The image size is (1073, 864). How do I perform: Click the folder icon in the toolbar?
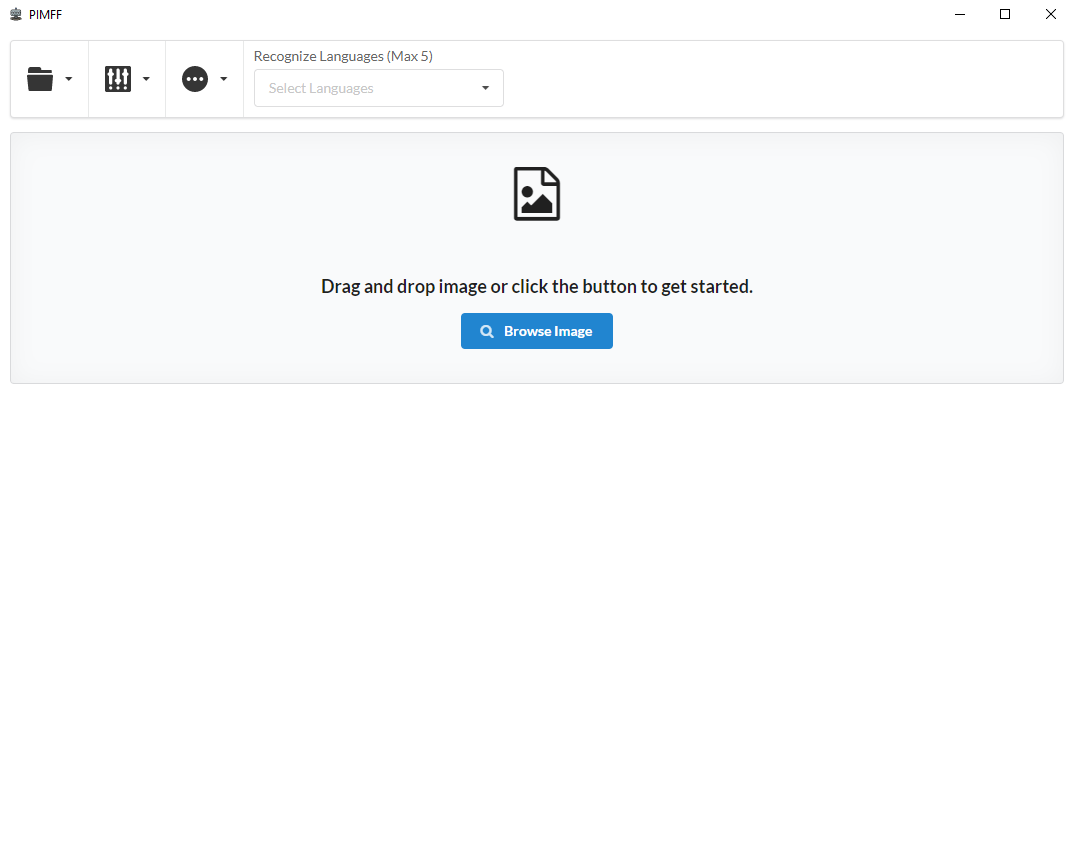coord(40,79)
